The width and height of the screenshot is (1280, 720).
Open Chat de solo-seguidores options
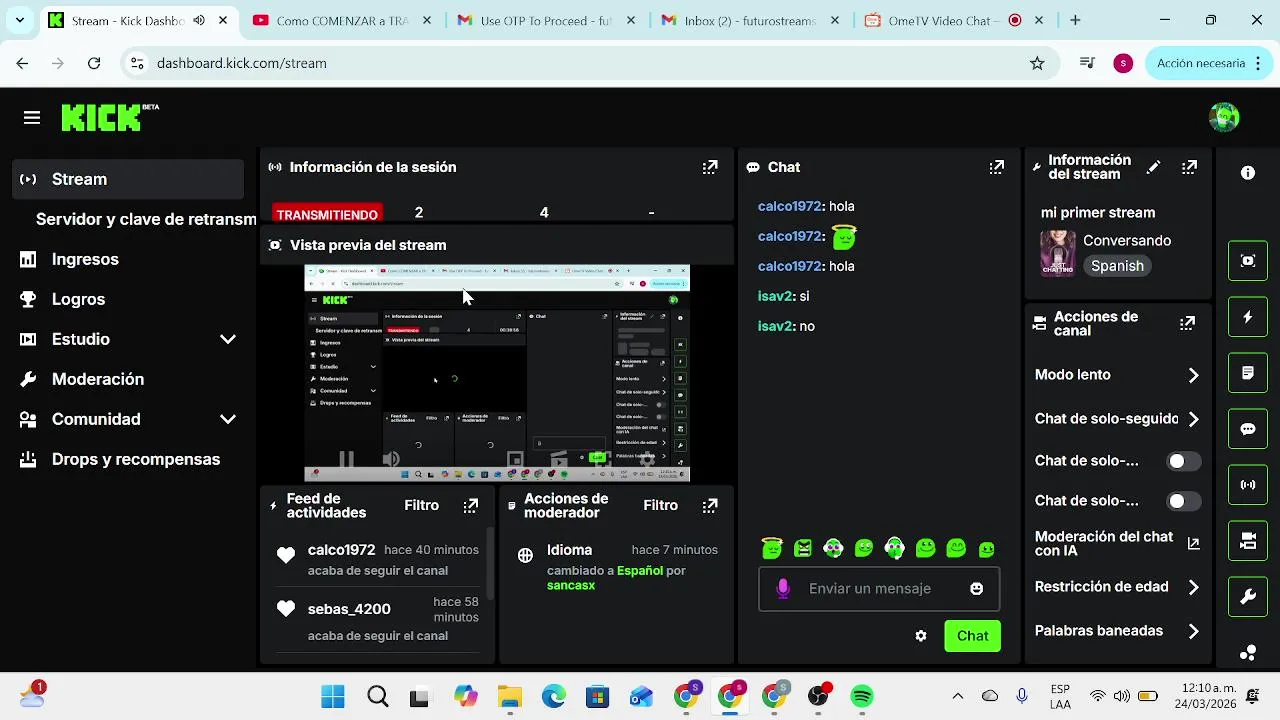coord(1117,419)
